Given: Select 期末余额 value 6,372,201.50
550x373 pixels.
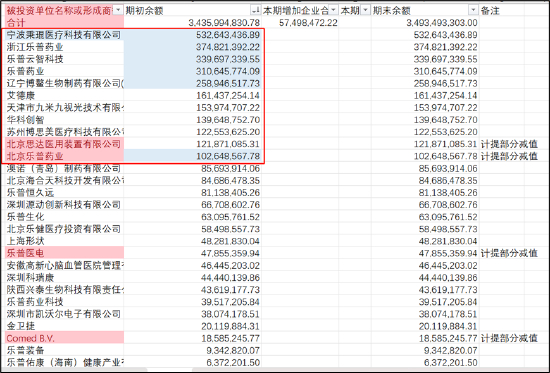Looking at the screenshot, I should [450, 362].
